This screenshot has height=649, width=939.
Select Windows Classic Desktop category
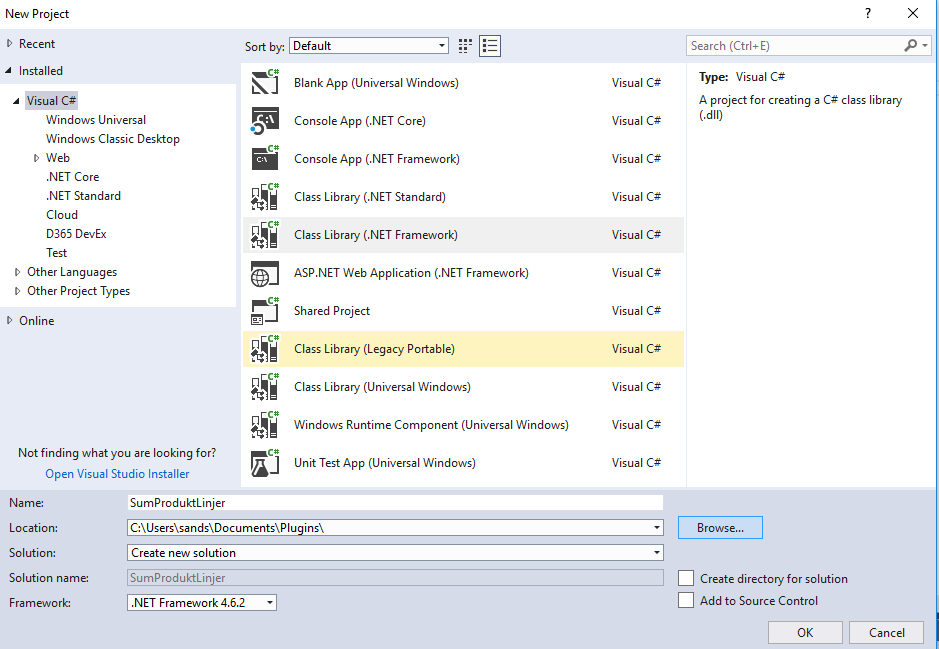(113, 139)
